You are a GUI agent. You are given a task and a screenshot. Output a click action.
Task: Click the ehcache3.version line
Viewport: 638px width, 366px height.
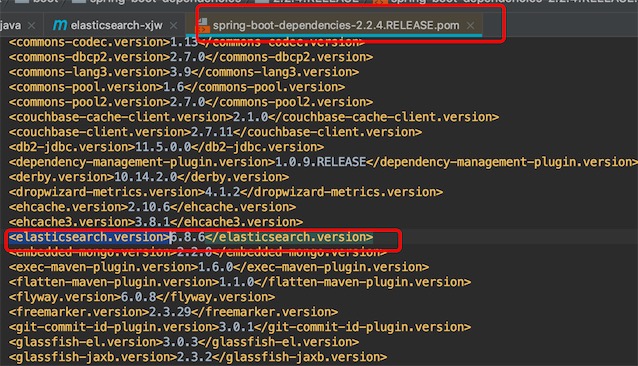(156, 222)
